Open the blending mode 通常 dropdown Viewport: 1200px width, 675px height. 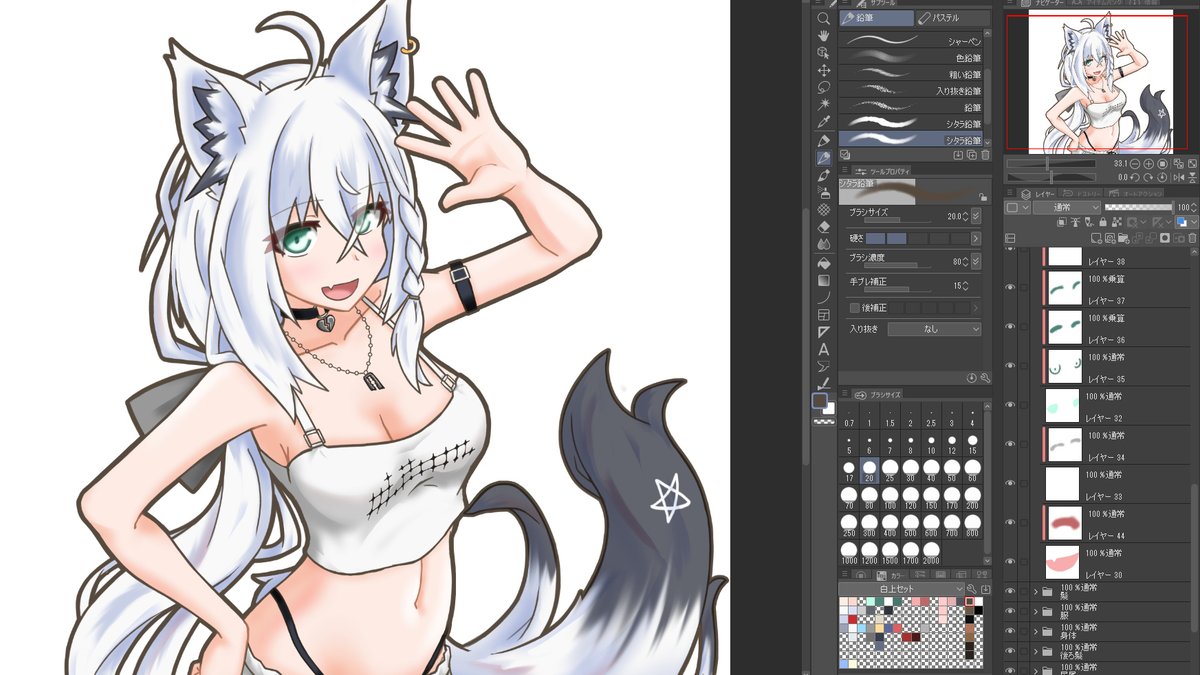pyautogui.click(x=1067, y=207)
